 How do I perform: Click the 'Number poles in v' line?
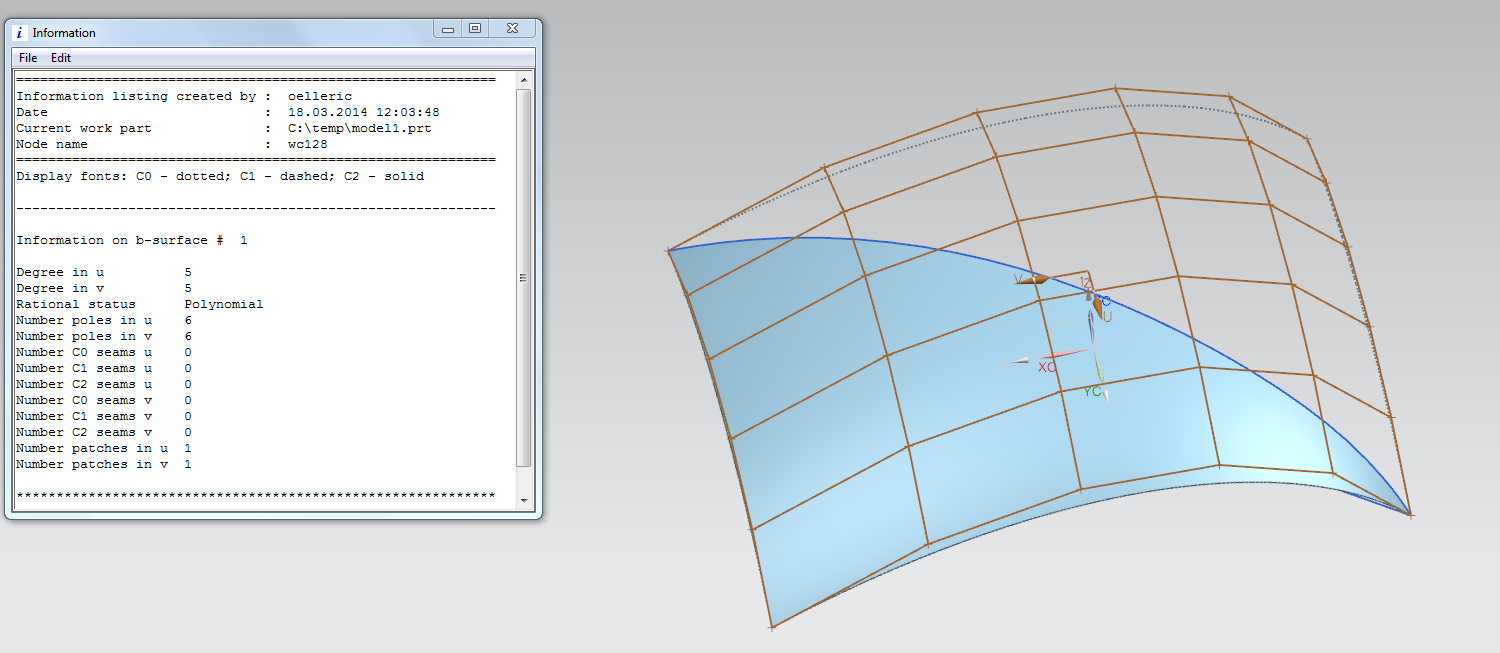(104, 336)
